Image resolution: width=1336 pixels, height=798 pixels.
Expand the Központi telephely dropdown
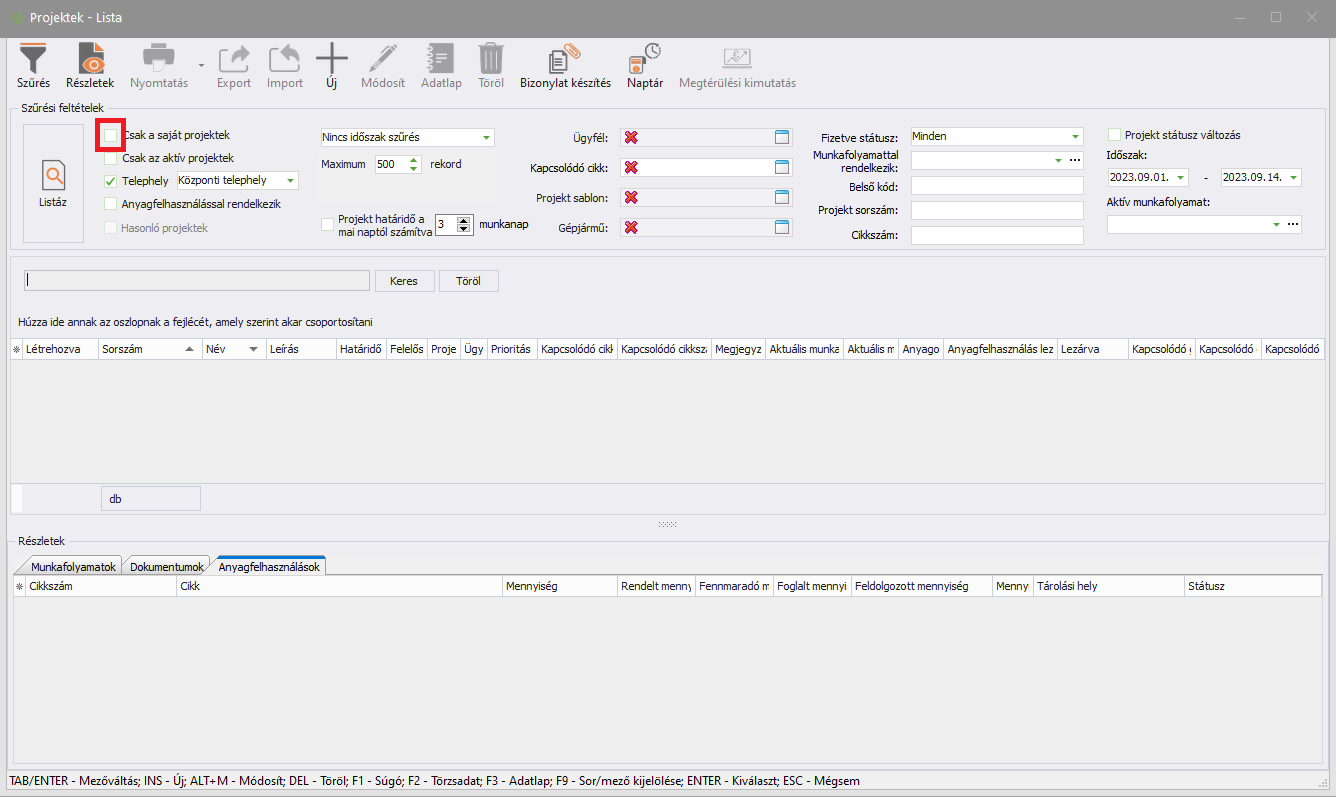pos(290,181)
